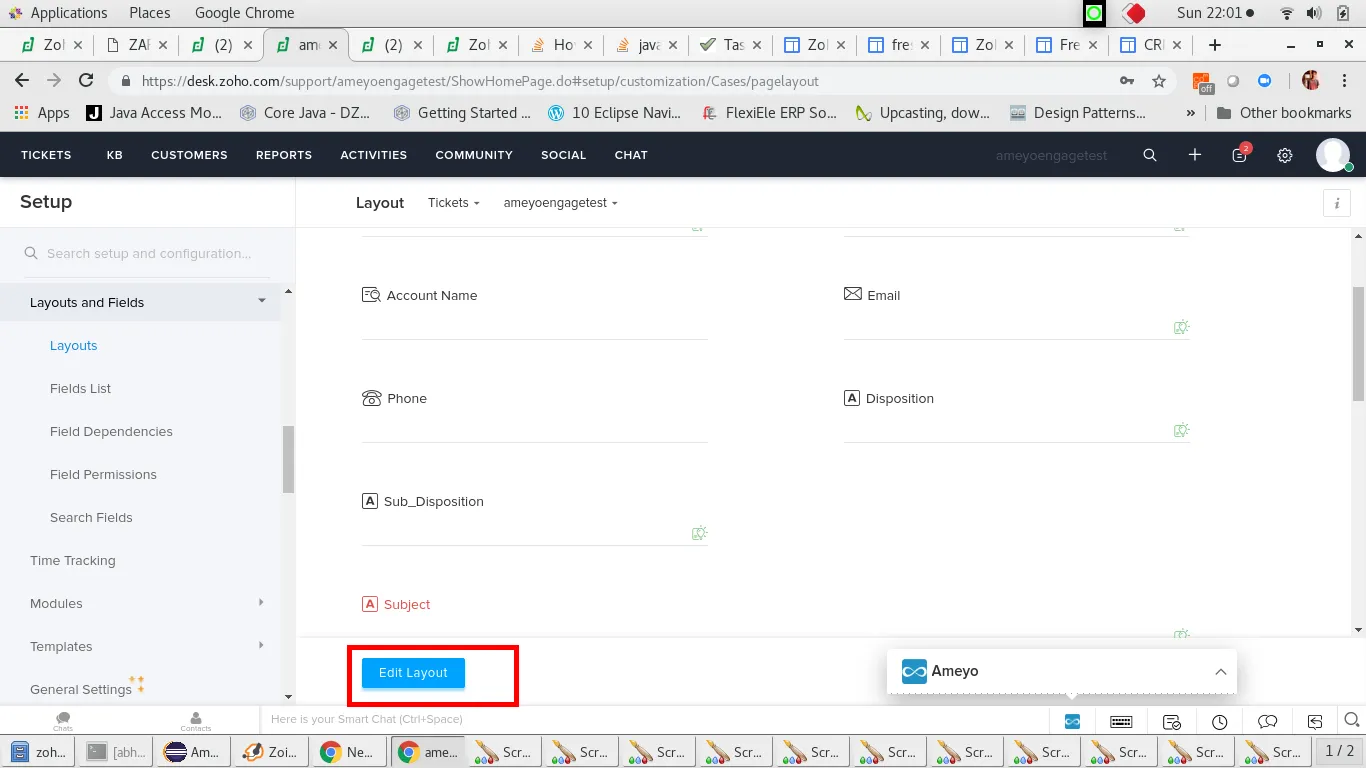
Task: Click the reply-arrow icon in bottom bar
Action: click(x=1316, y=721)
